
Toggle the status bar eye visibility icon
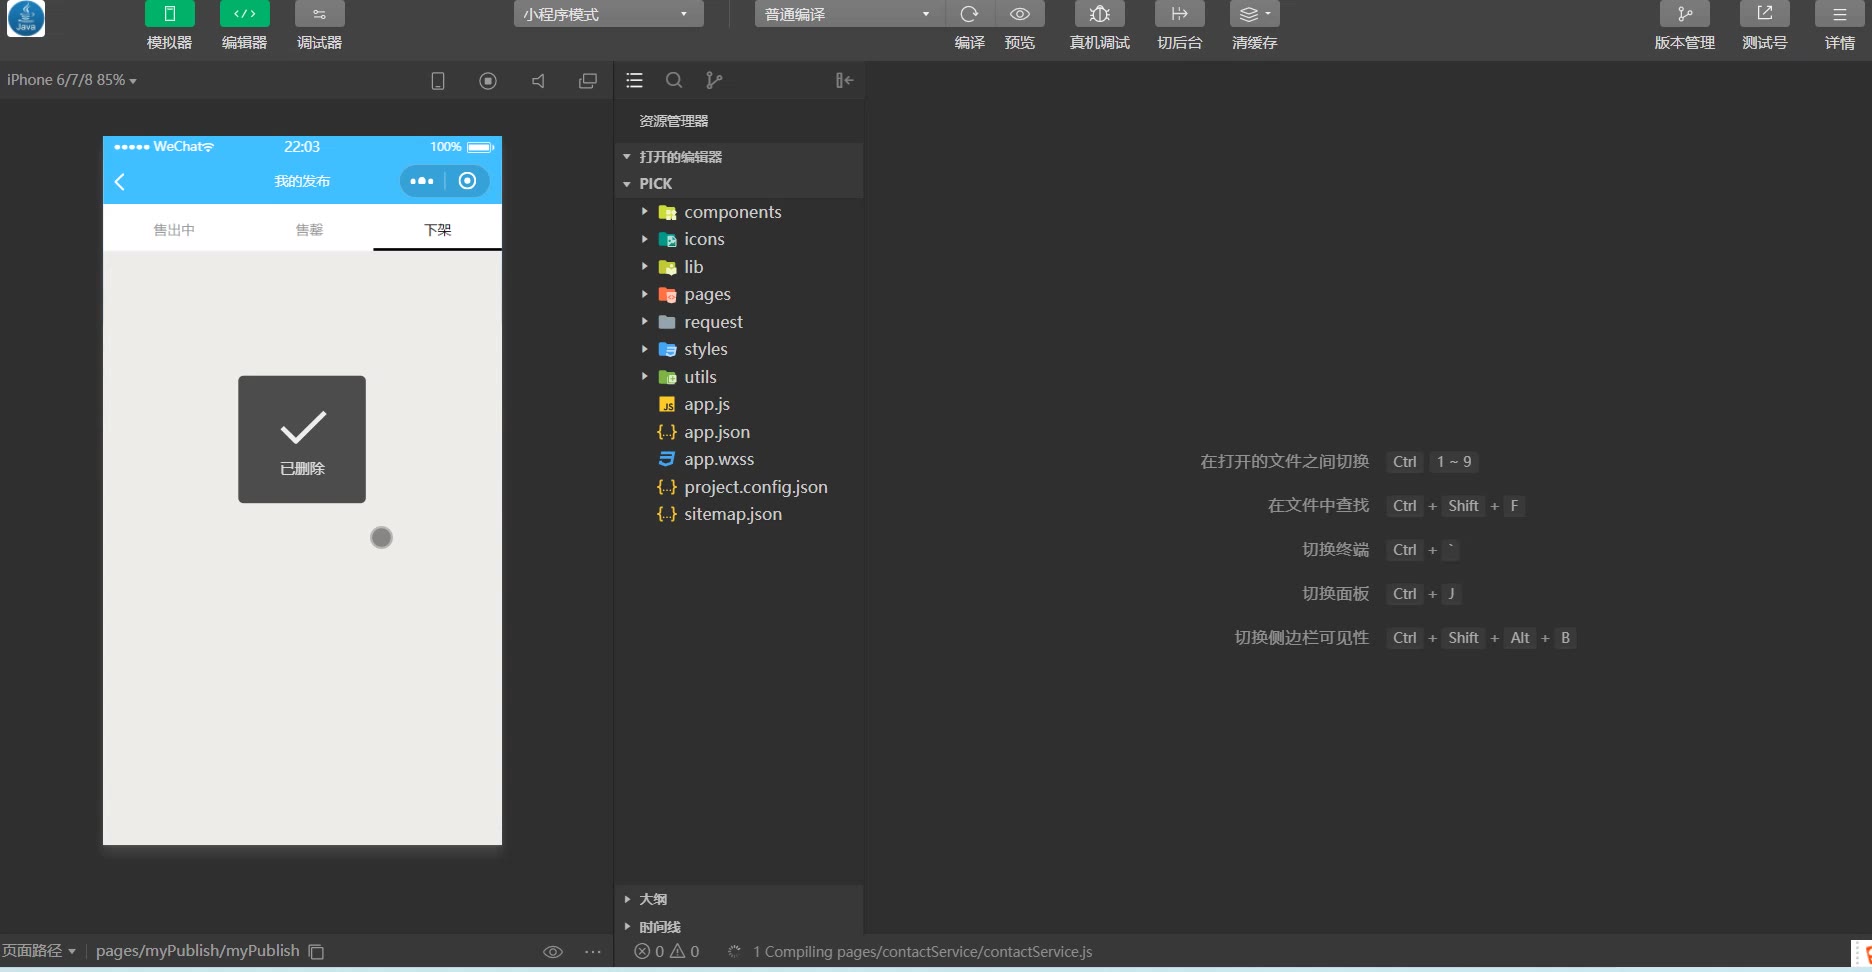[552, 952]
